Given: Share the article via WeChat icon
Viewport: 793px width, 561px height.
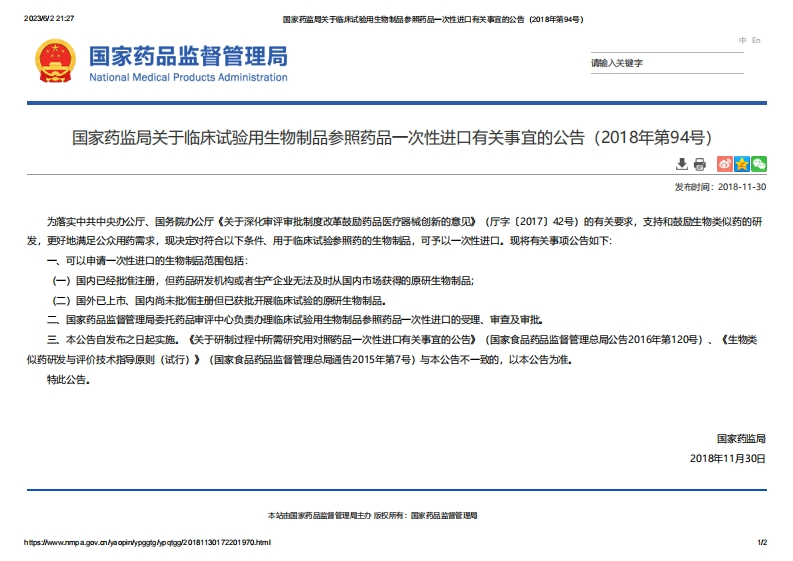Looking at the screenshot, I should coord(759,164).
